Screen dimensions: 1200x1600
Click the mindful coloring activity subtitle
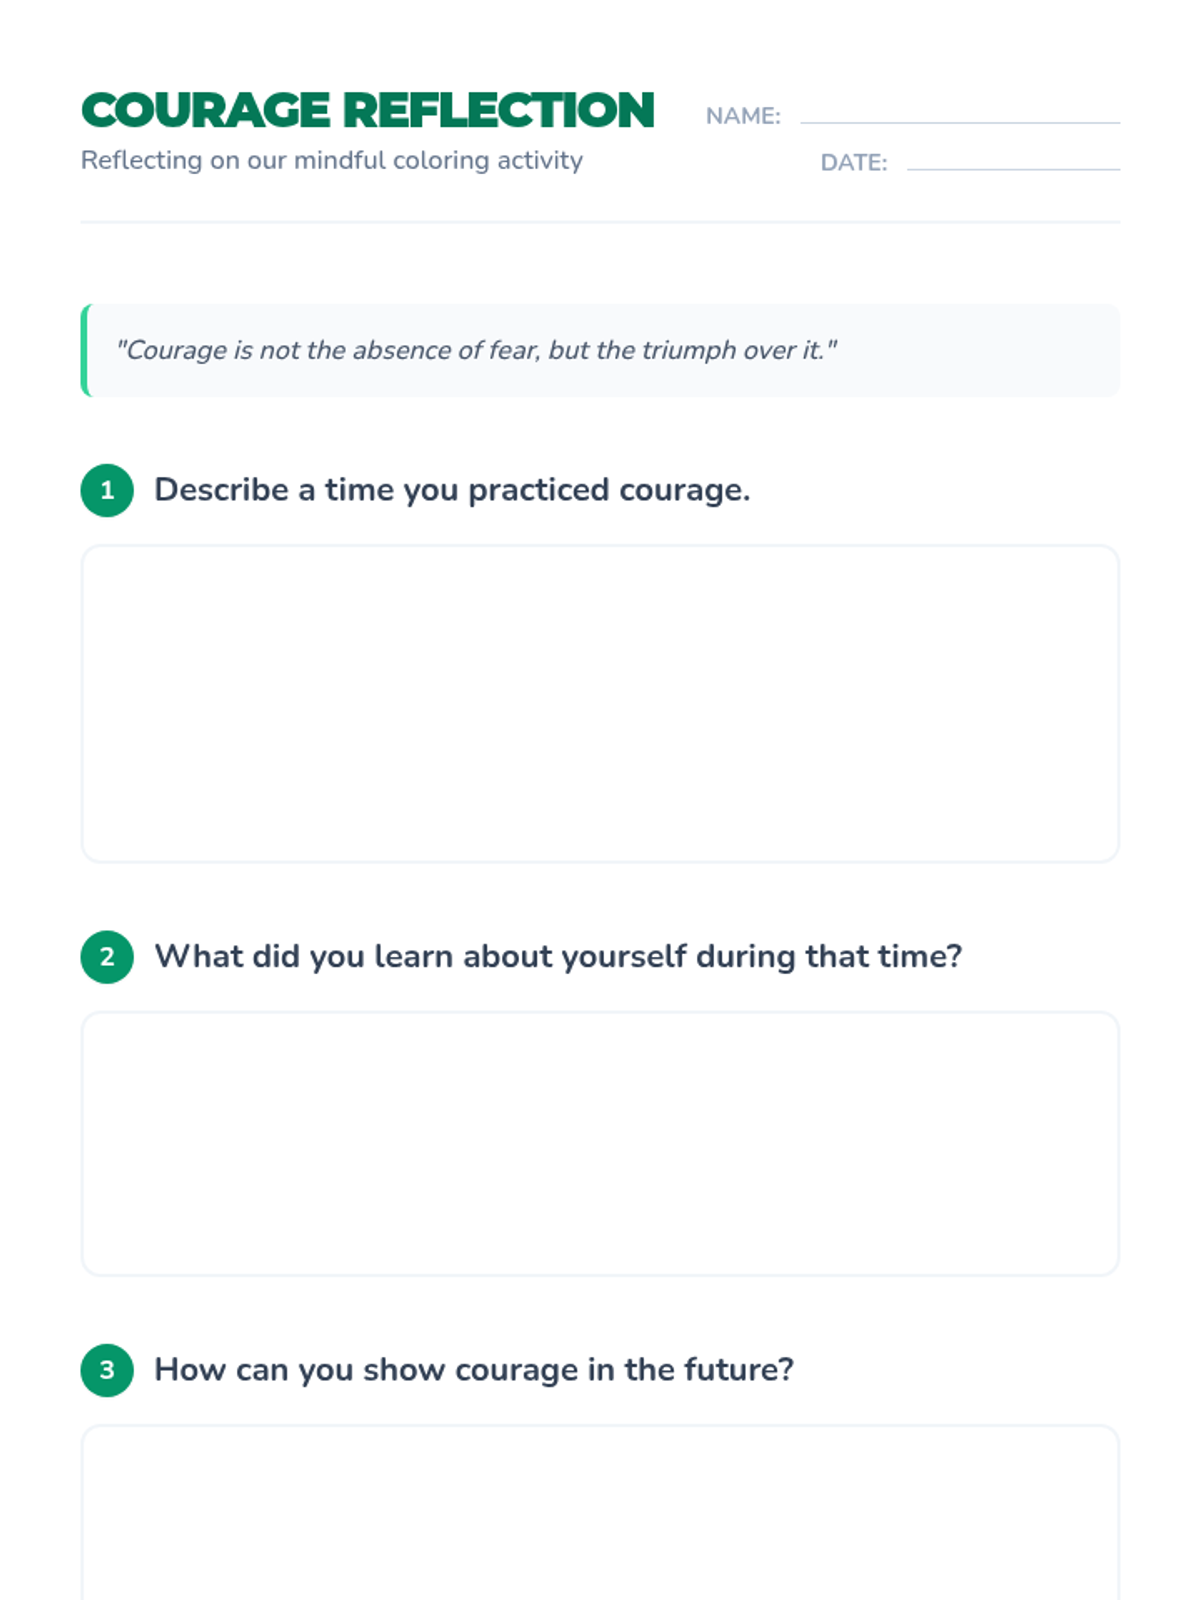[x=331, y=160]
